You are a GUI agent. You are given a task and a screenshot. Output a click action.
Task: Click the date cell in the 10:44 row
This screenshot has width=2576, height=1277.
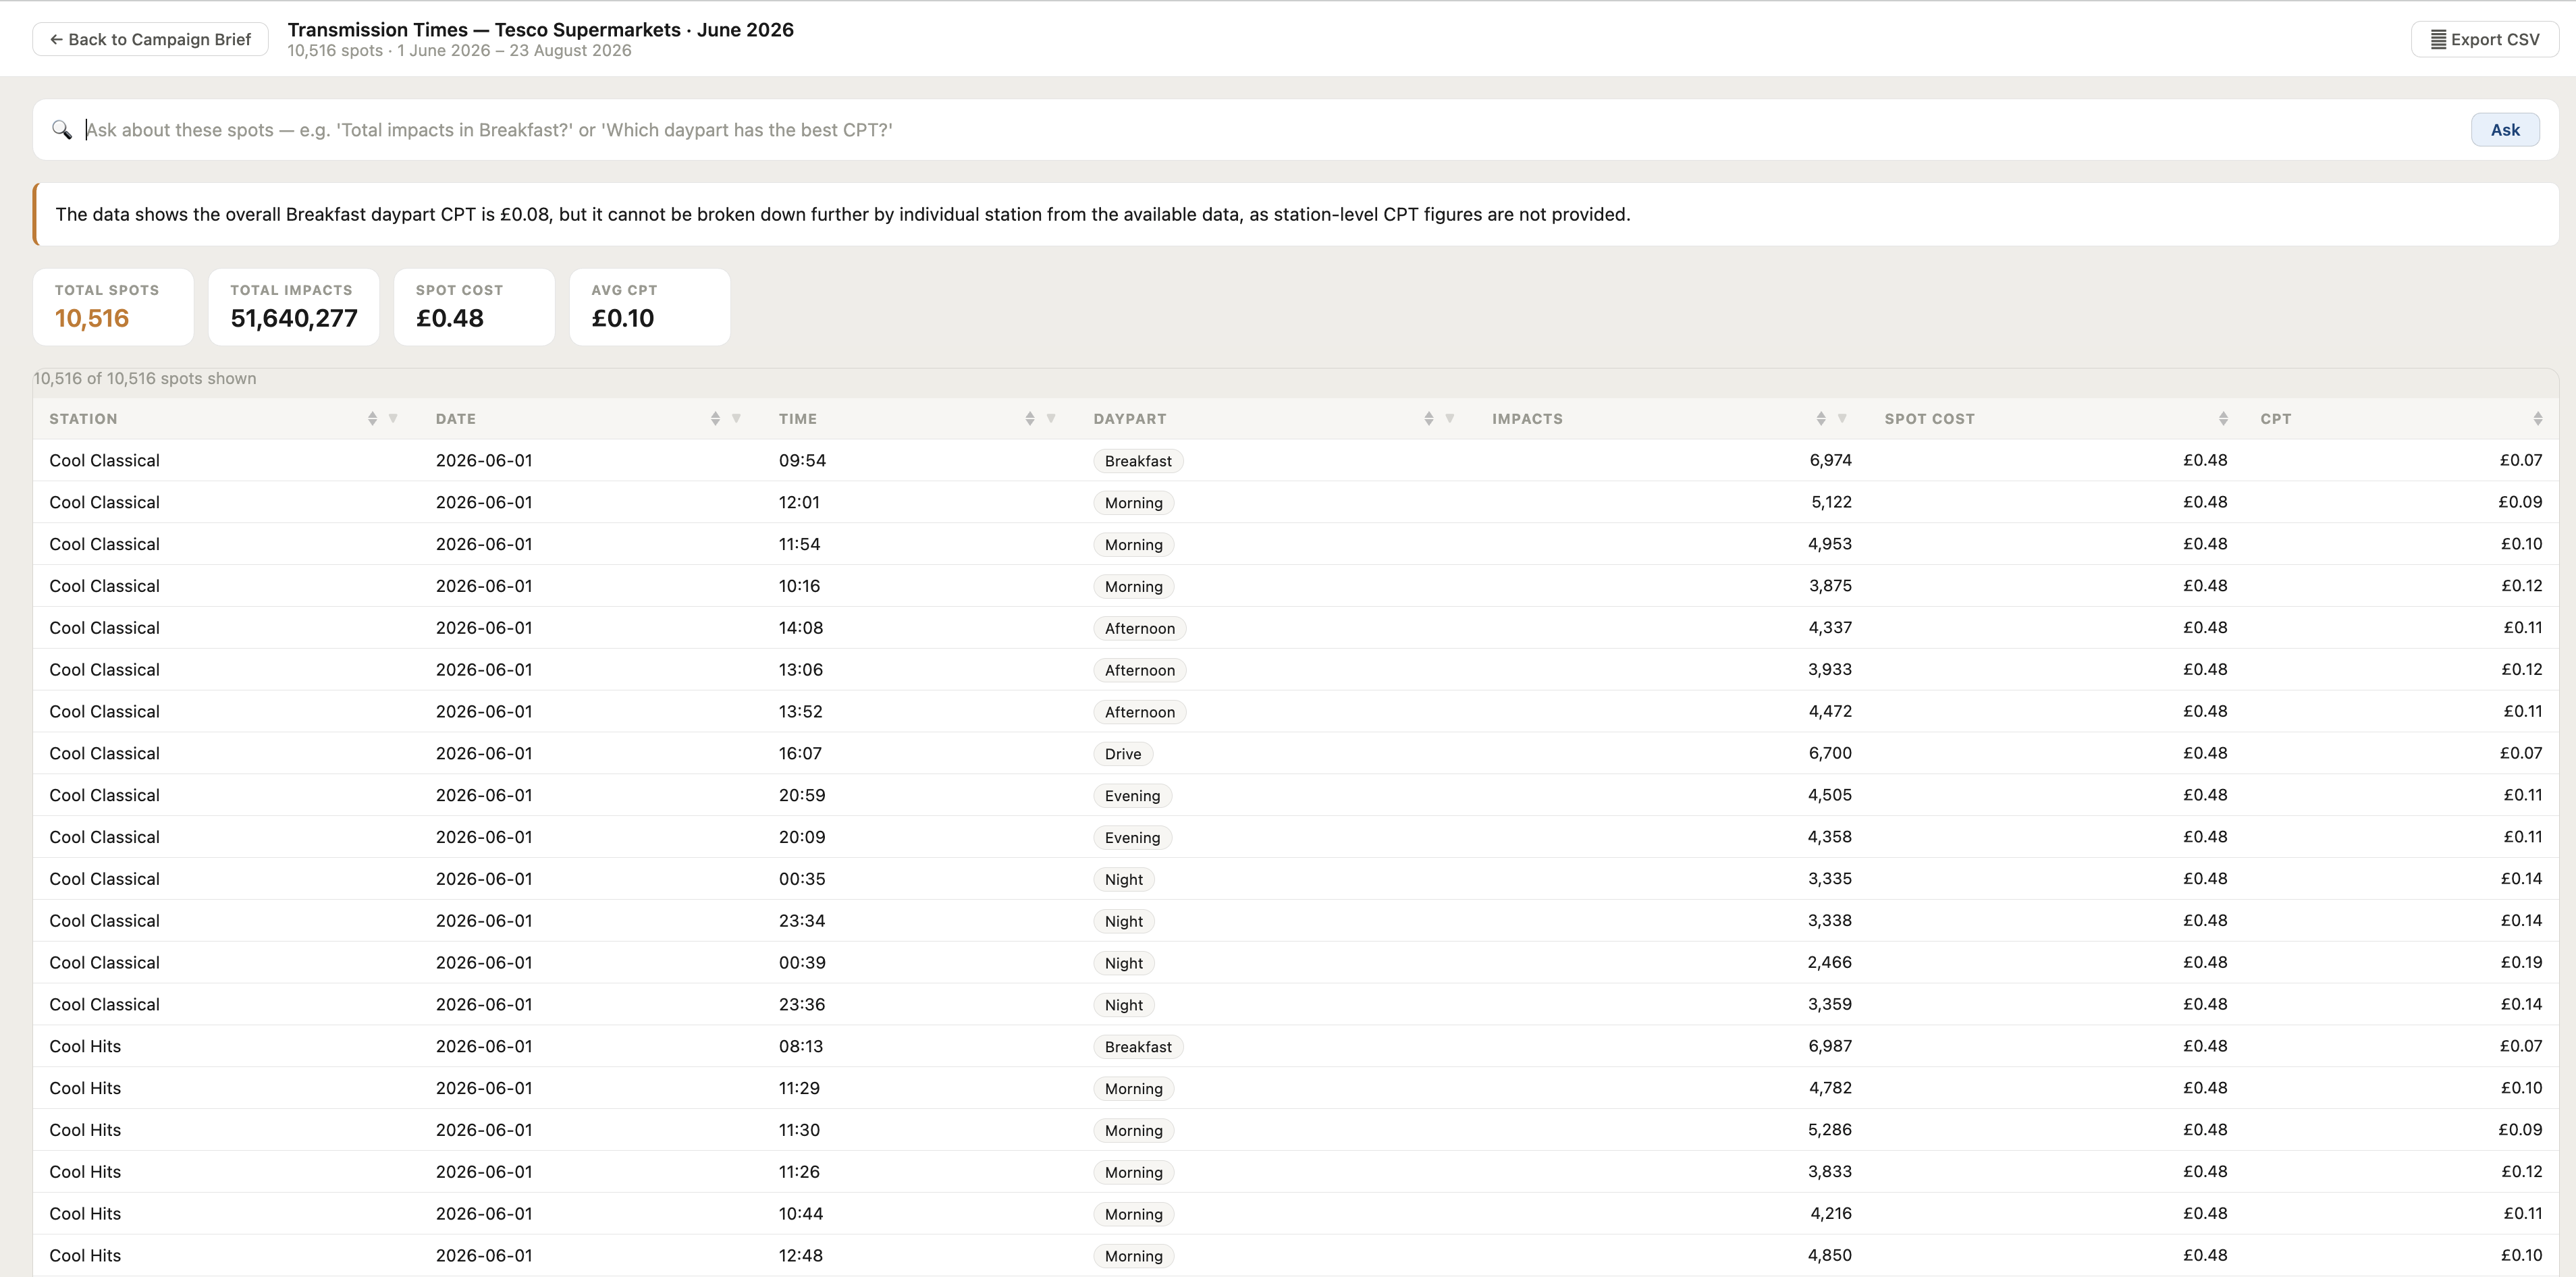pos(484,1214)
